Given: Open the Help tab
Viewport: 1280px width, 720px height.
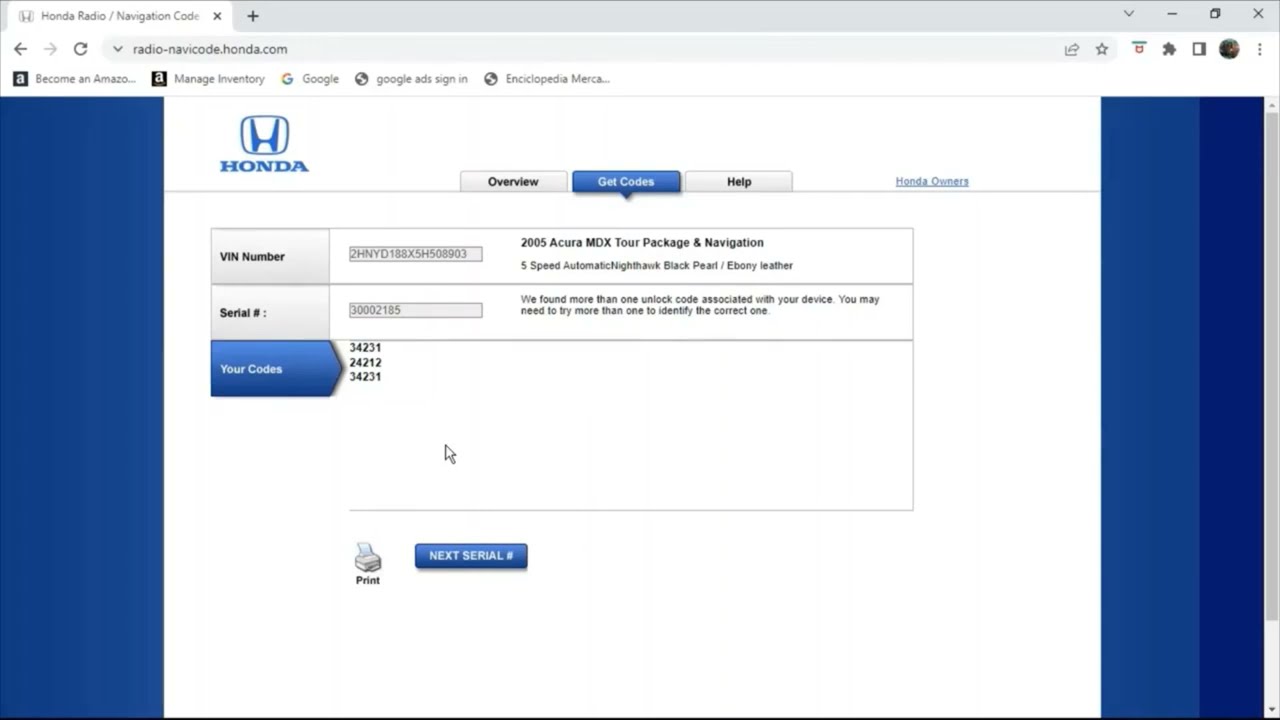Looking at the screenshot, I should point(739,182).
